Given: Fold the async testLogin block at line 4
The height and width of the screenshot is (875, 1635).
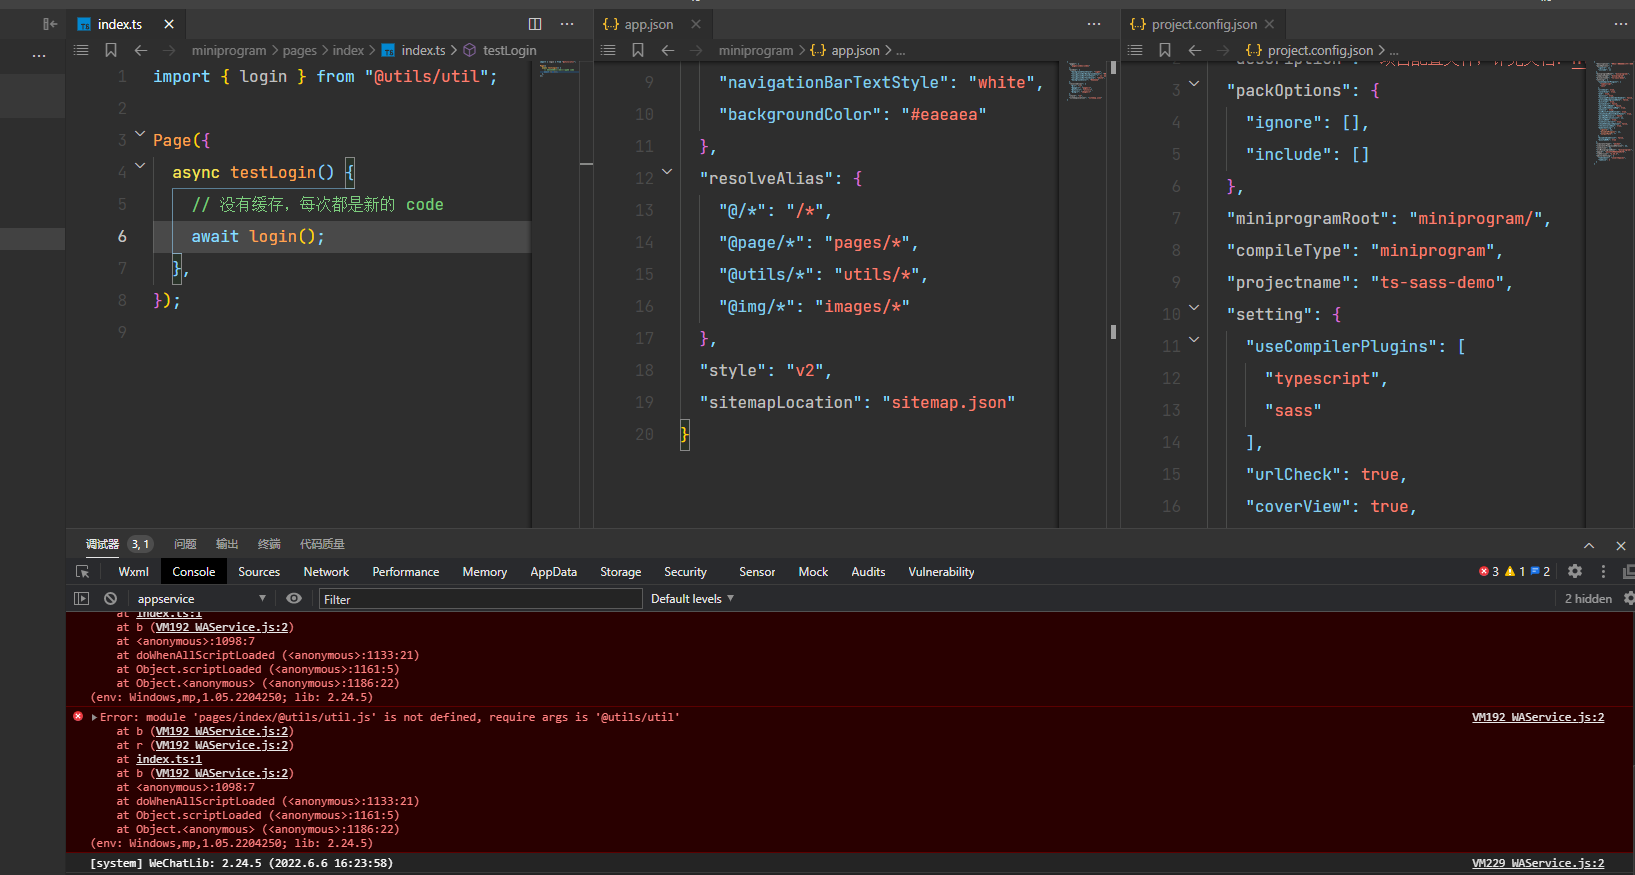Looking at the screenshot, I should coord(140,165).
